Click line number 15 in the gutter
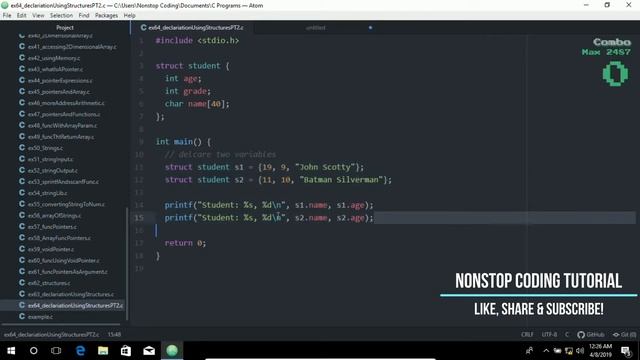 click(139, 218)
